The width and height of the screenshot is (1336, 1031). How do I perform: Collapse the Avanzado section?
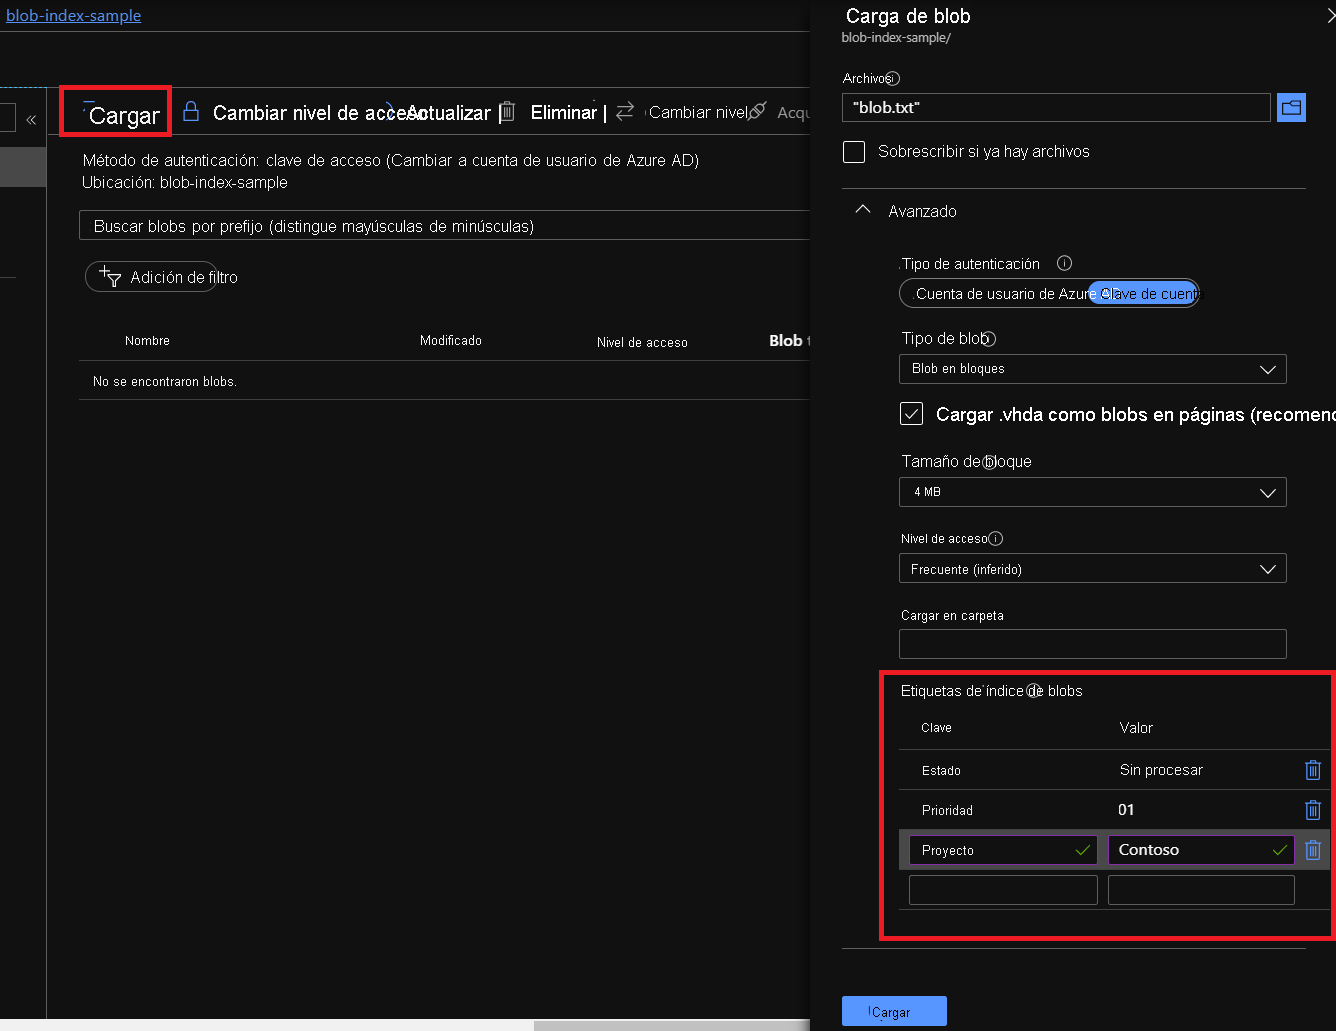[863, 210]
